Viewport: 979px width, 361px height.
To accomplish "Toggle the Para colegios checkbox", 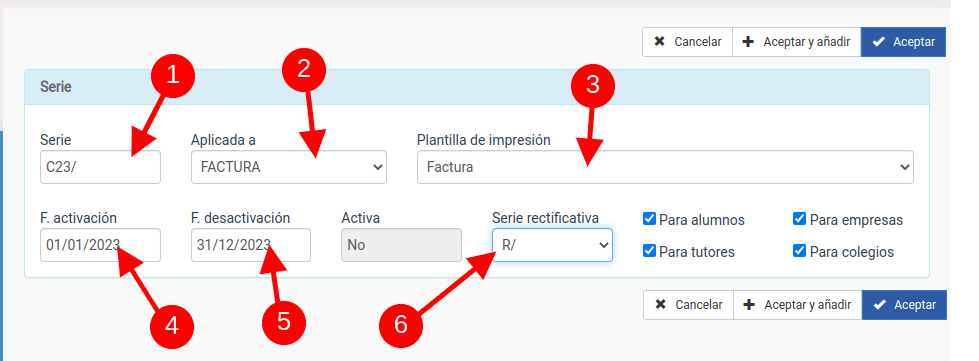I will (x=799, y=251).
